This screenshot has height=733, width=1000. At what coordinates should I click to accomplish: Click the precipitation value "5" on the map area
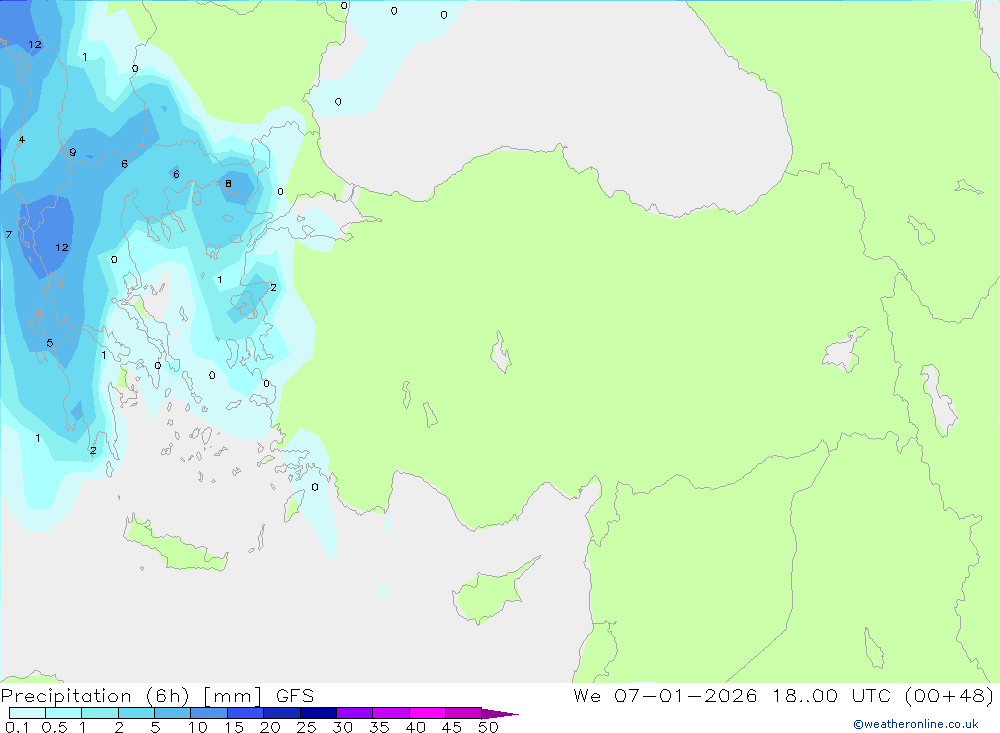(50, 343)
